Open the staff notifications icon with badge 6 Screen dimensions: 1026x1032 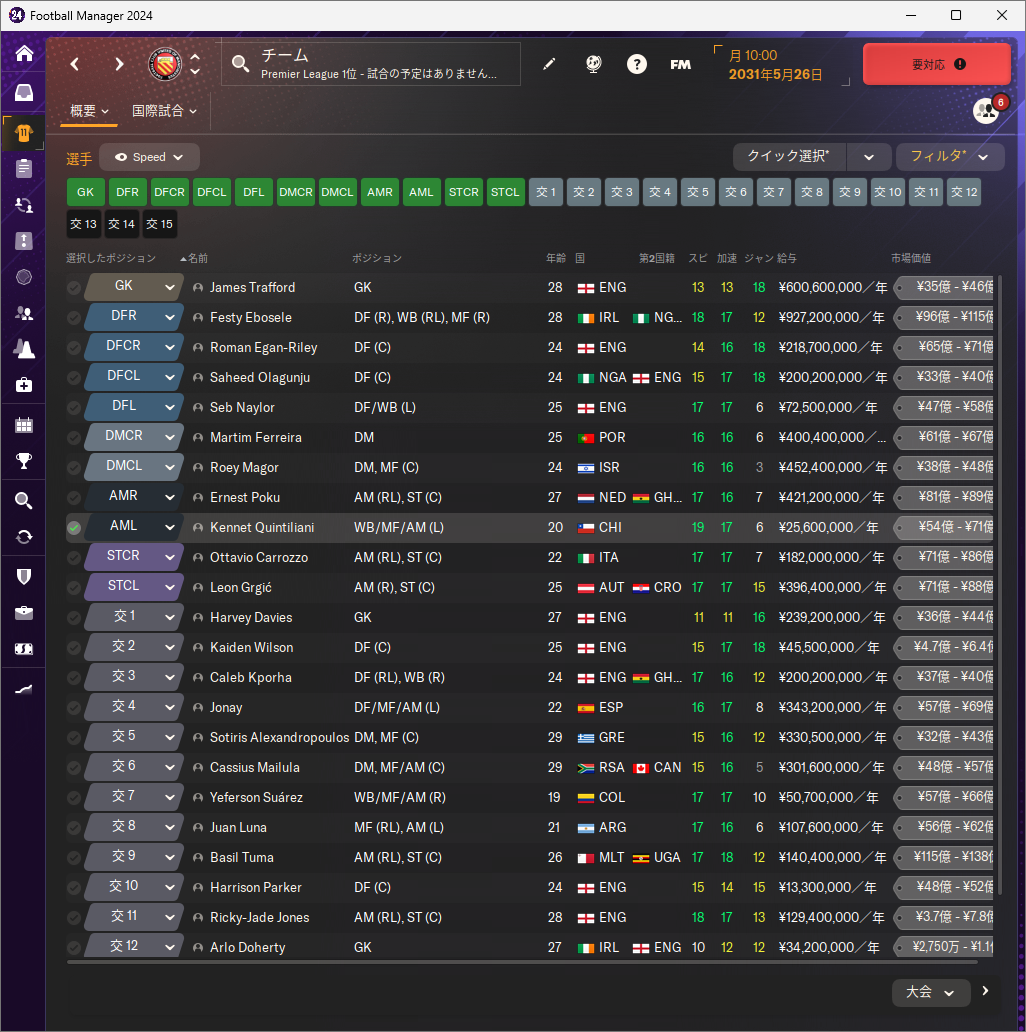click(987, 111)
